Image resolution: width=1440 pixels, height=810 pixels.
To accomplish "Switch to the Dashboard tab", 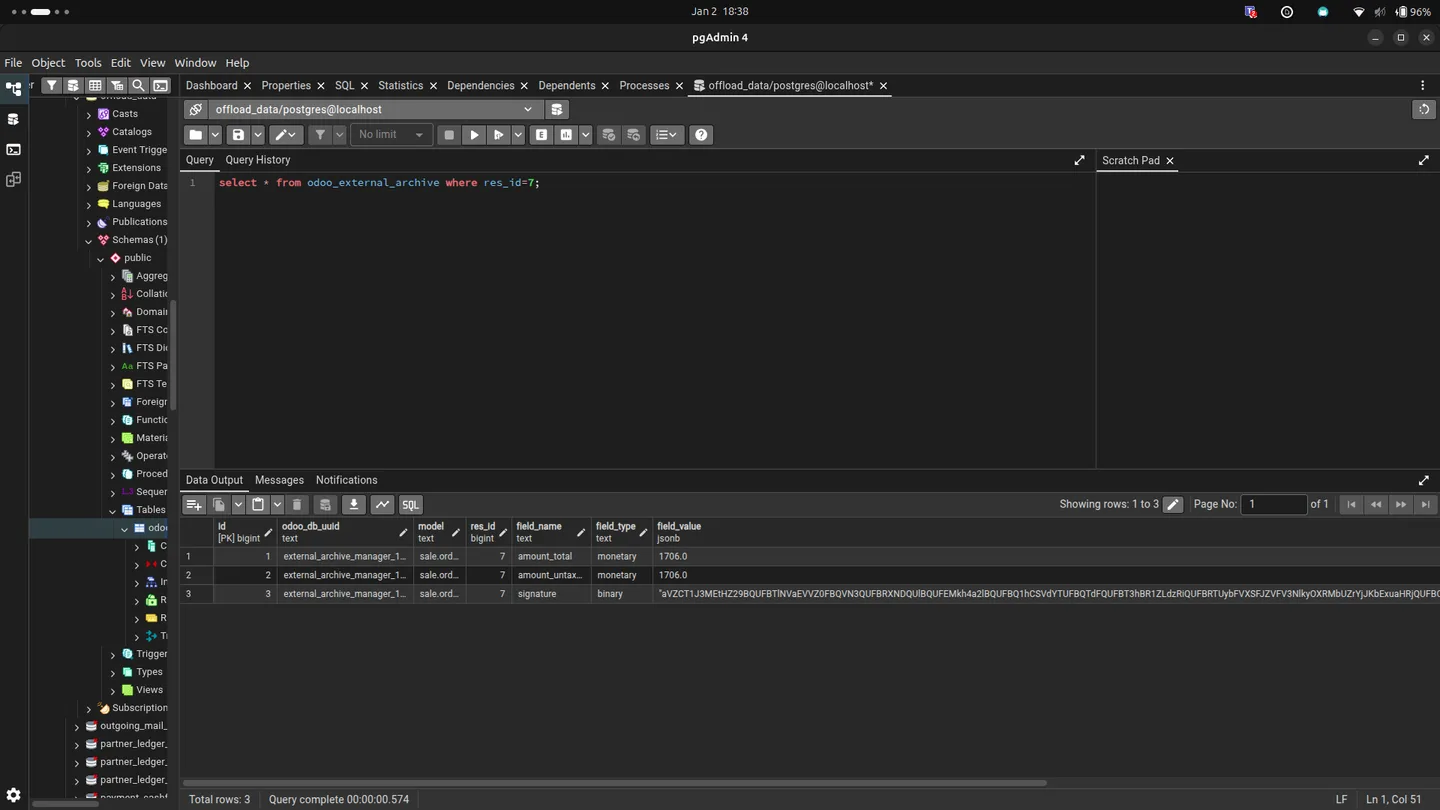I will 211,86.
